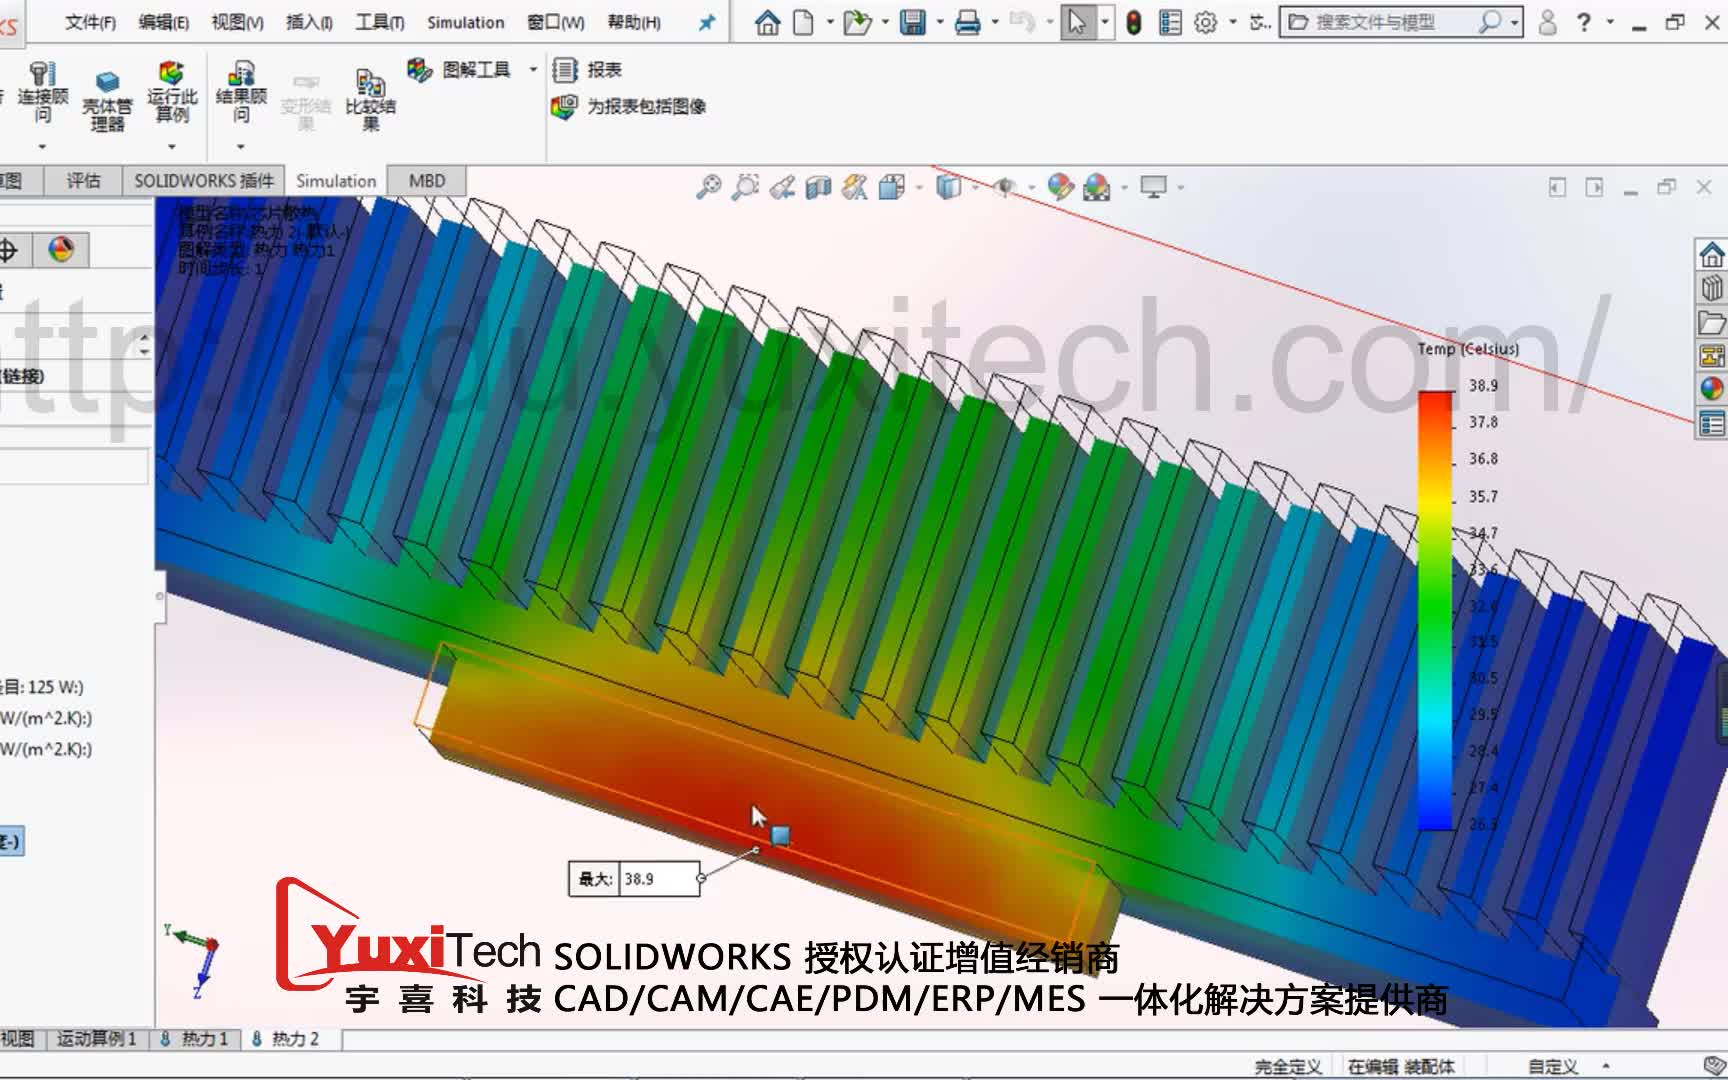
Task: Select the Apply Scene globe icon
Action: pos(1097,187)
